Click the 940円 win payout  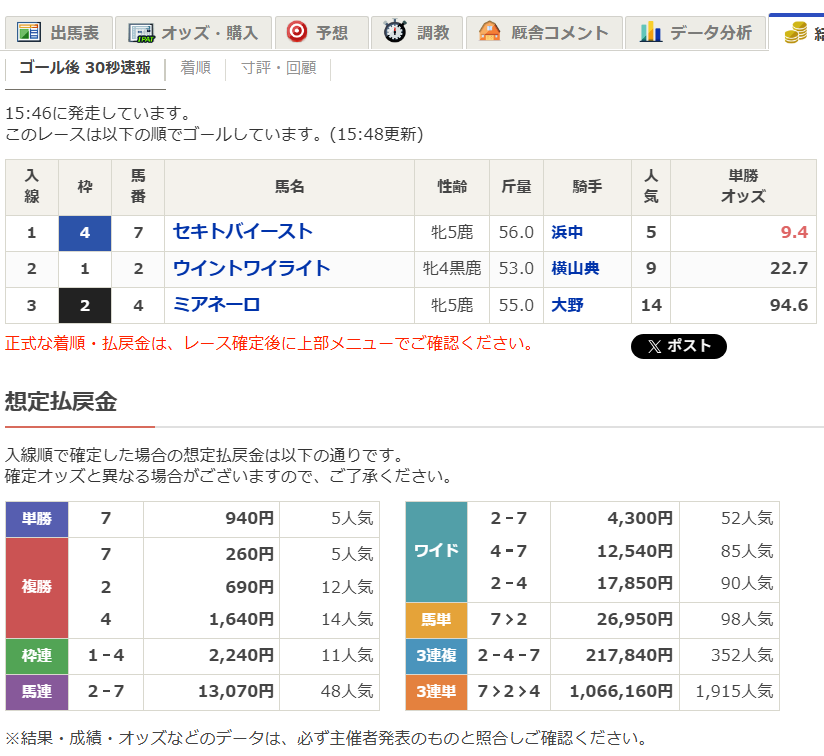250,519
